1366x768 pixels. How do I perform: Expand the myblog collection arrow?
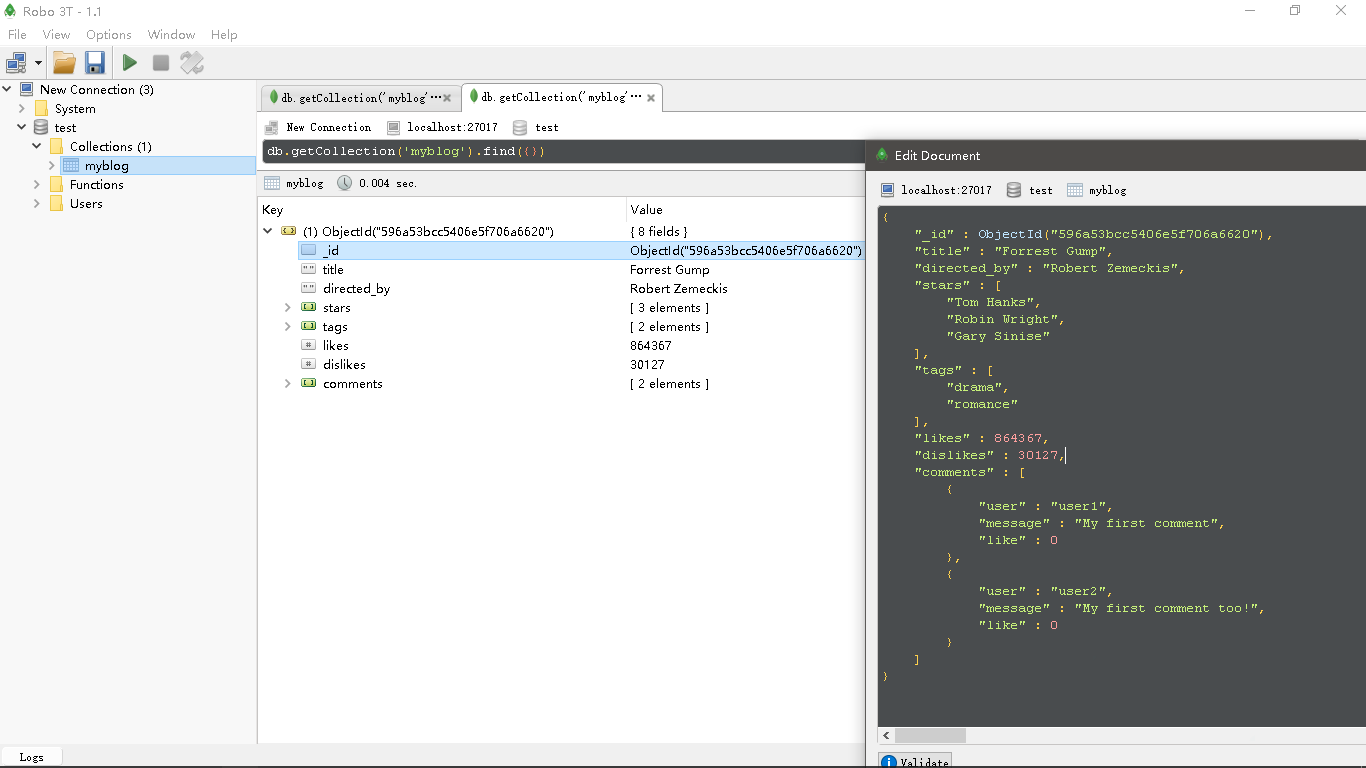click(52, 165)
